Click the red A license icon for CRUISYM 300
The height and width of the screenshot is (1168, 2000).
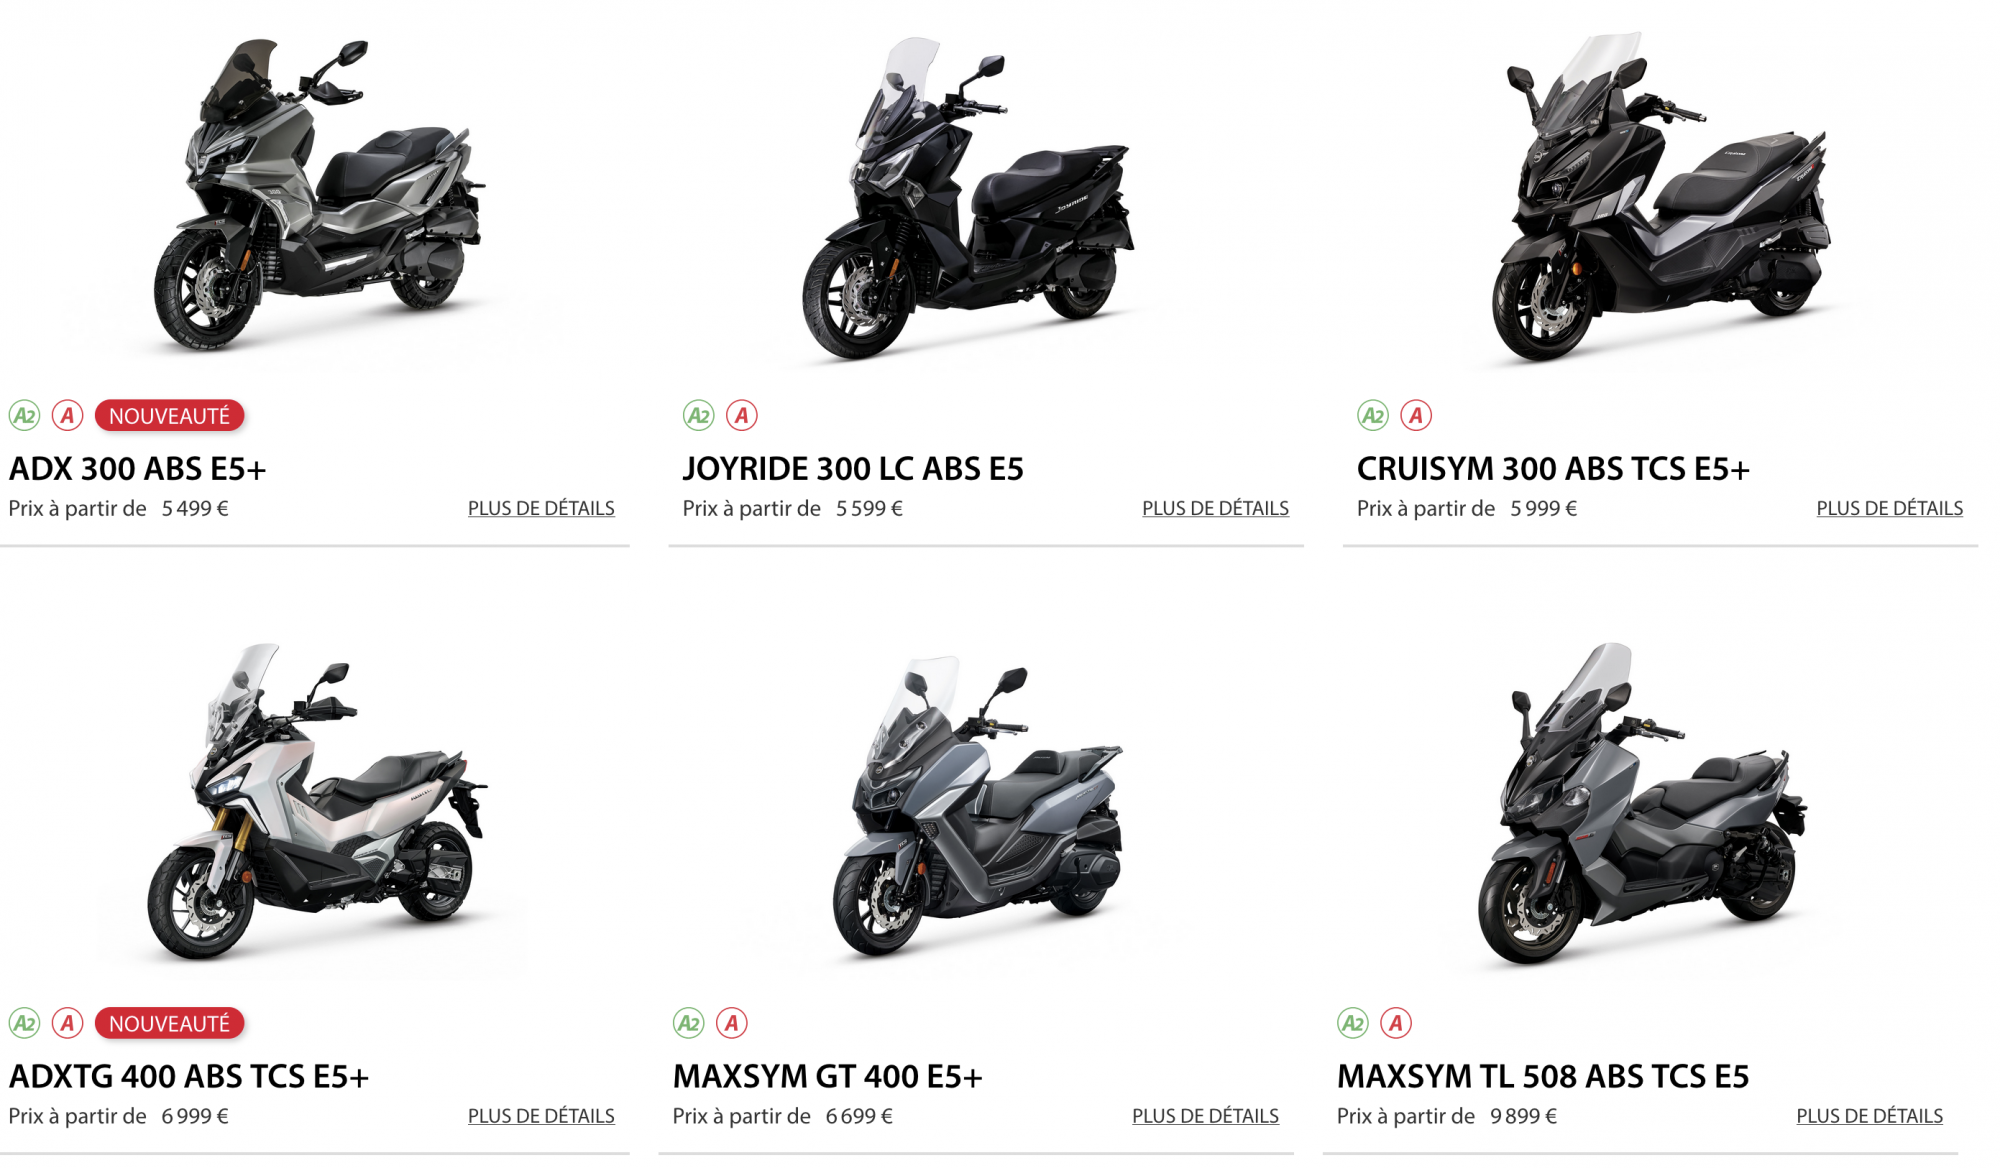1416,415
